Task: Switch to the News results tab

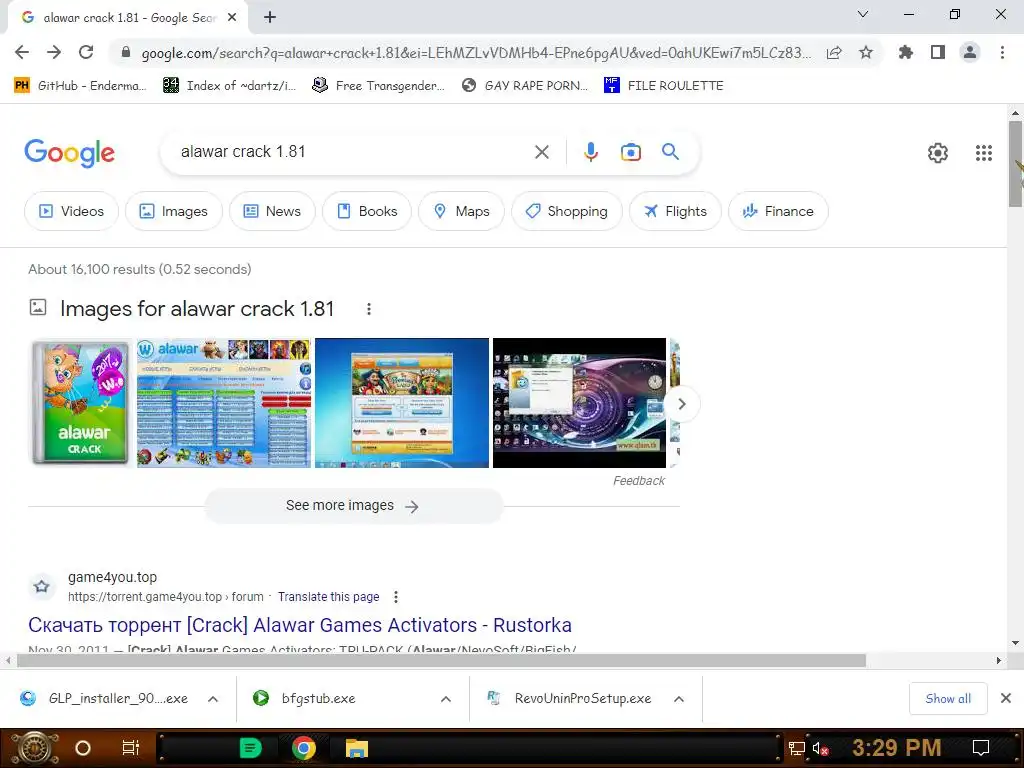Action: coord(272,211)
